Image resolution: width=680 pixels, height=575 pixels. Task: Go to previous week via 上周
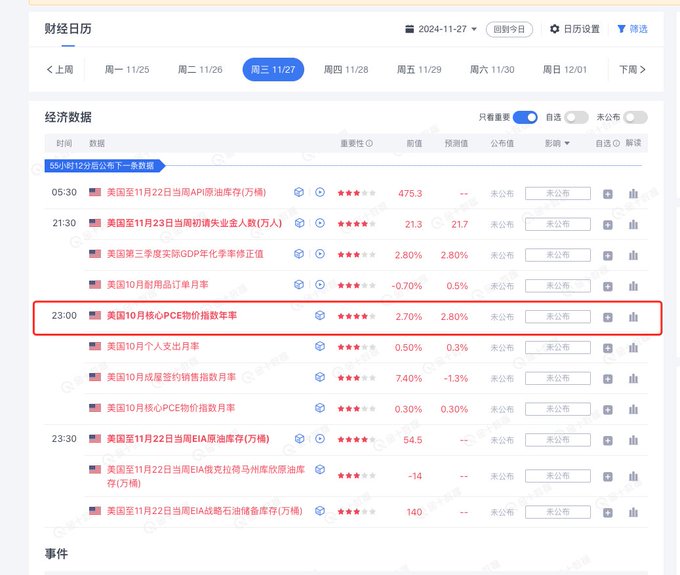pos(60,70)
